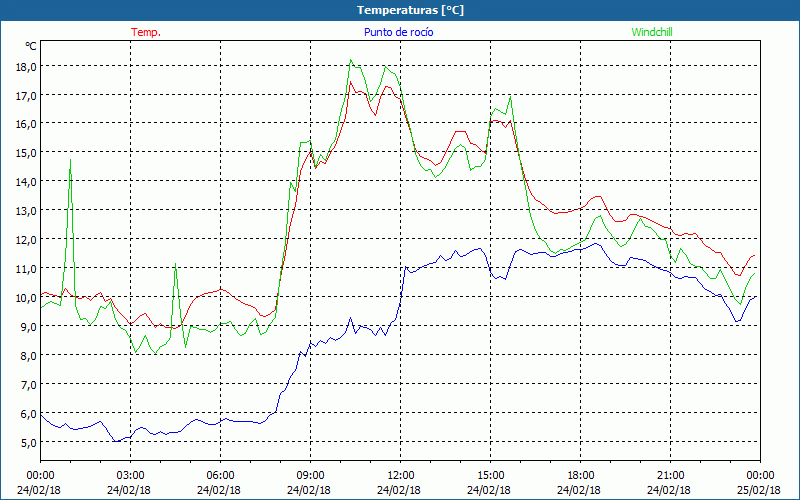
Task: Click the '25/02/18' date label
Action: [759, 490]
